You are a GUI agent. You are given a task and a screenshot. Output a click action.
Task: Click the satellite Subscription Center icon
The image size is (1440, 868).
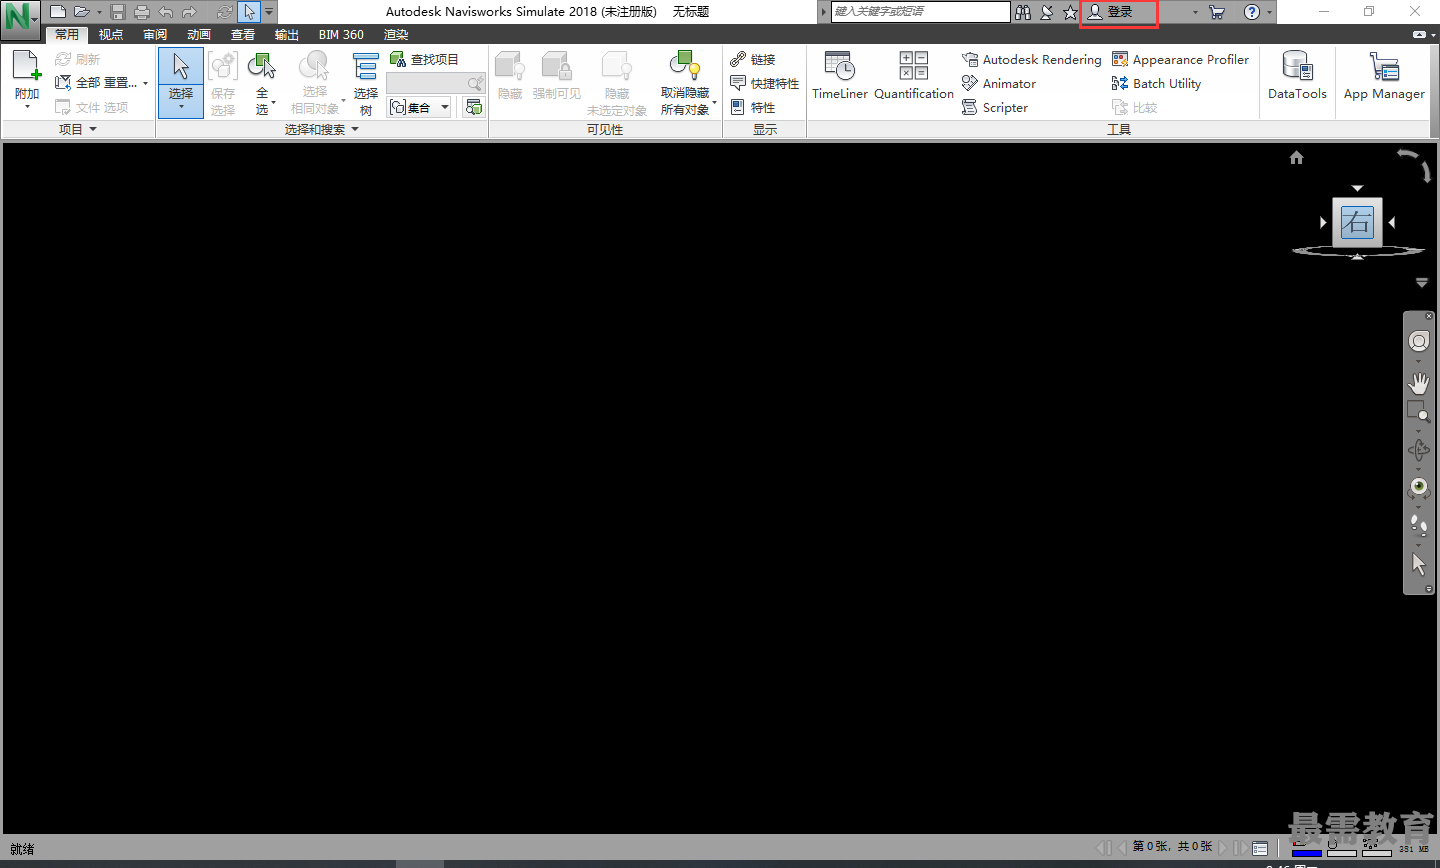click(x=1046, y=12)
